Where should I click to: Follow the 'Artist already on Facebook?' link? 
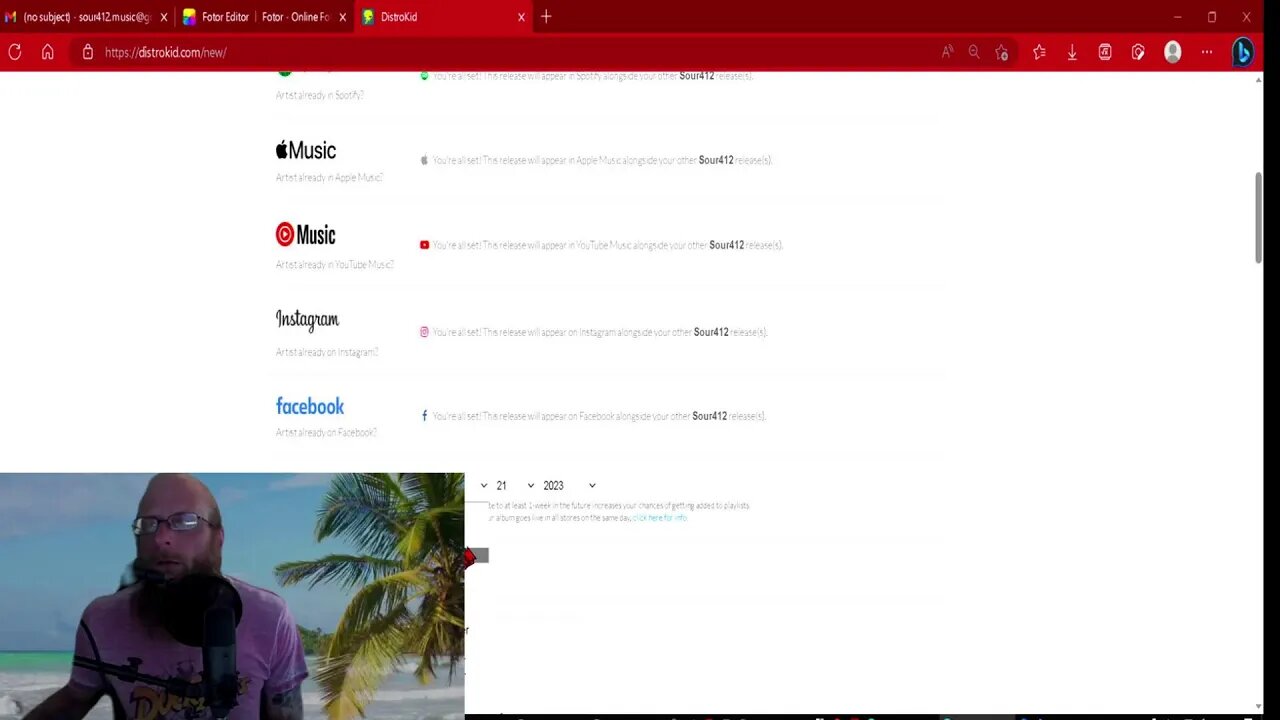[x=326, y=433]
